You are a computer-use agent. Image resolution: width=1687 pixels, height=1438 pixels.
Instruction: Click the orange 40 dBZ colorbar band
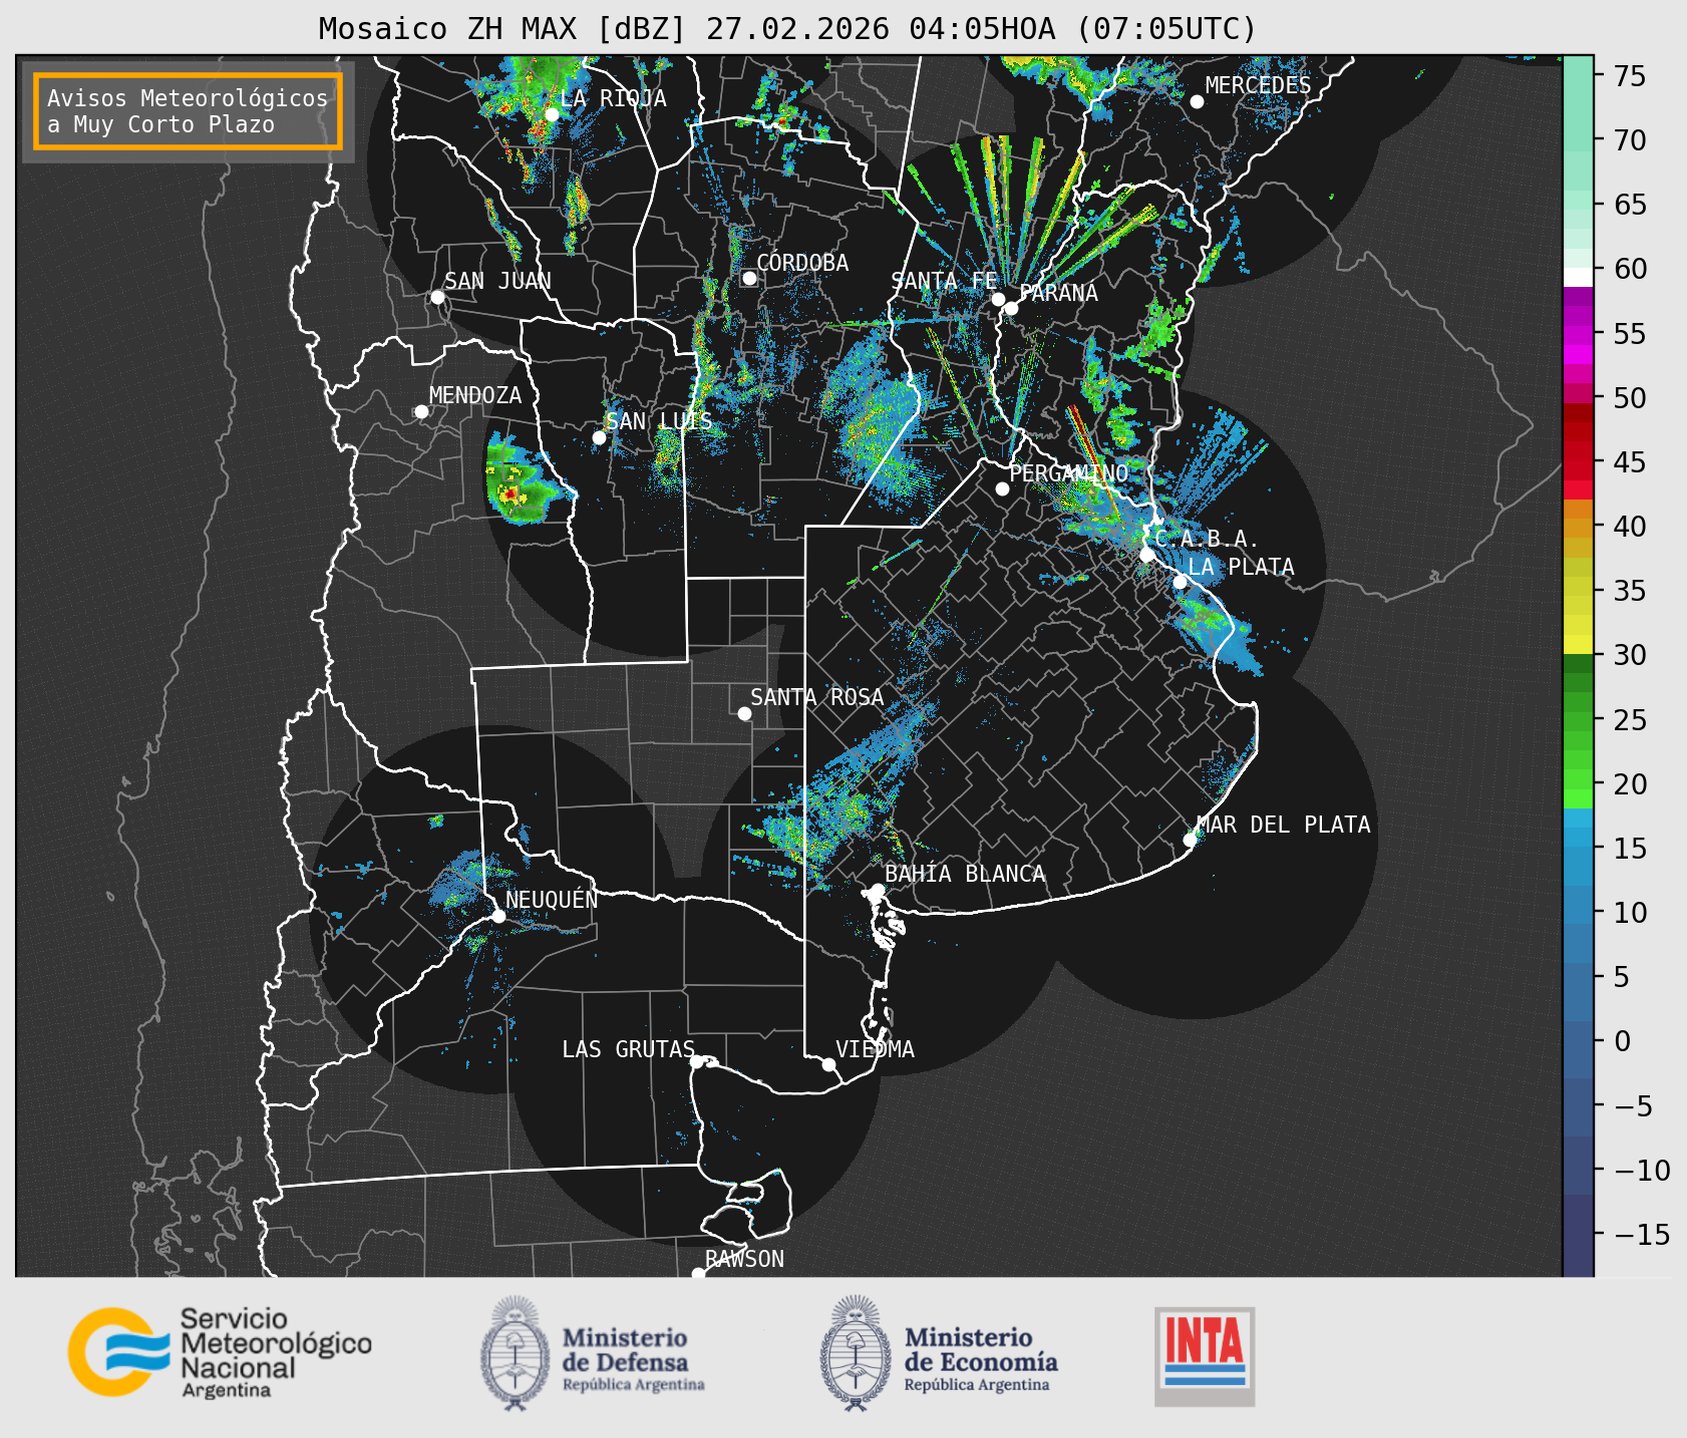pos(1578,526)
